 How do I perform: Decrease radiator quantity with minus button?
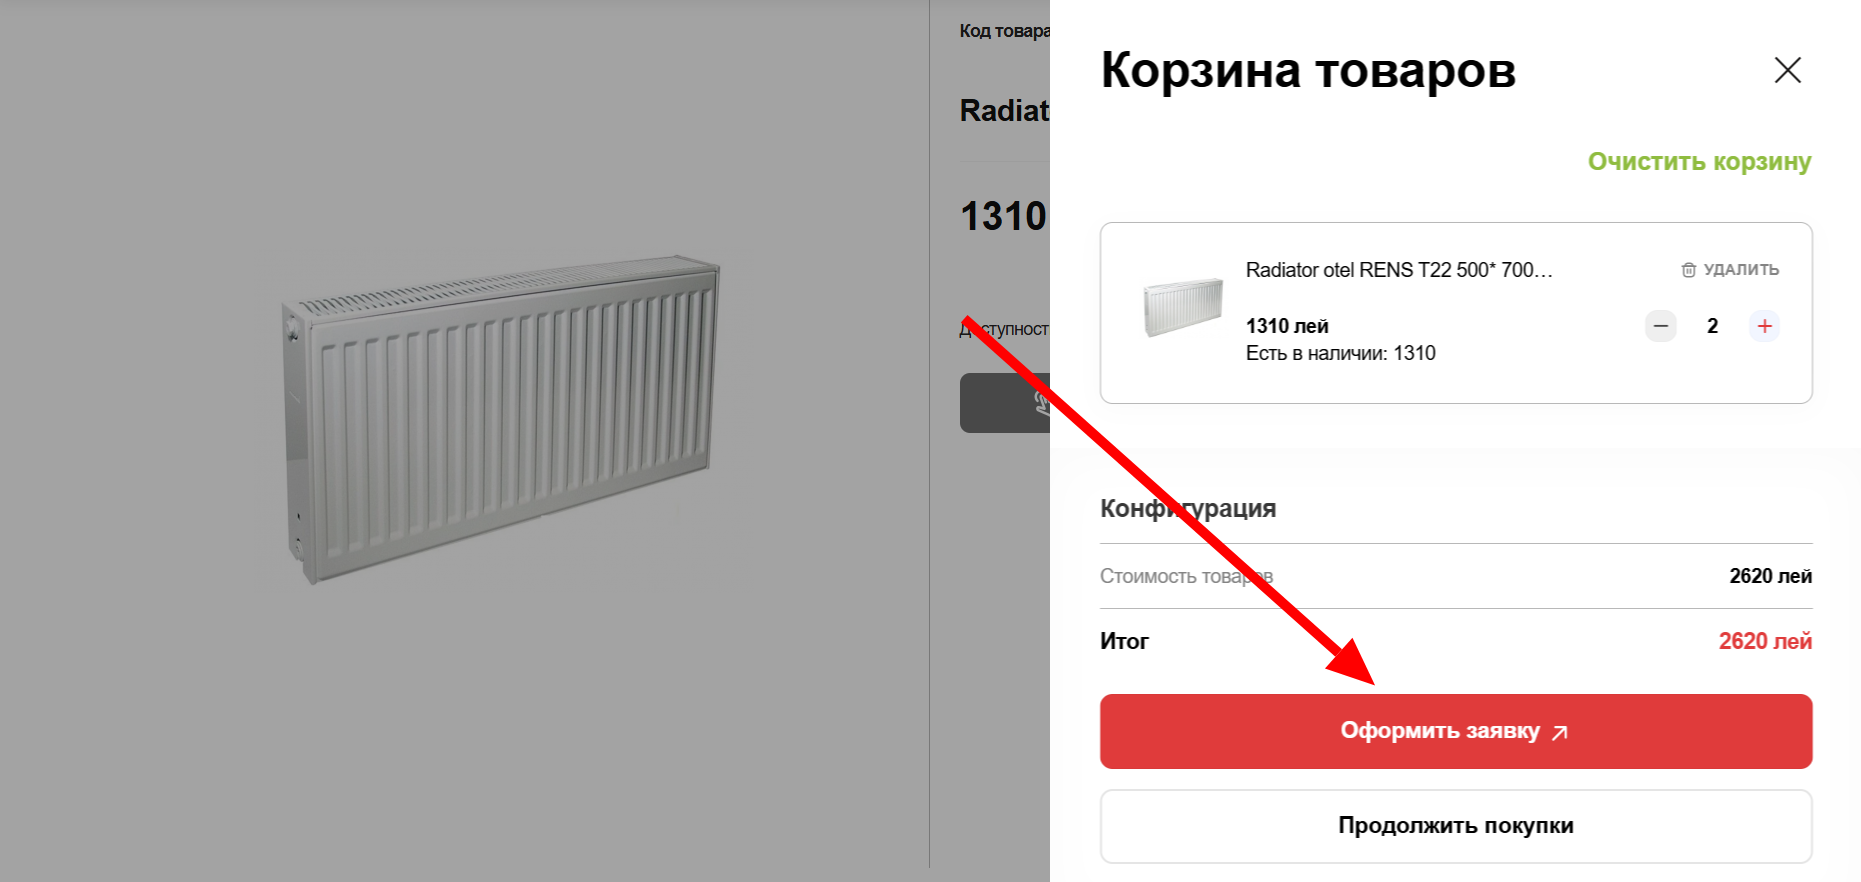(1661, 326)
